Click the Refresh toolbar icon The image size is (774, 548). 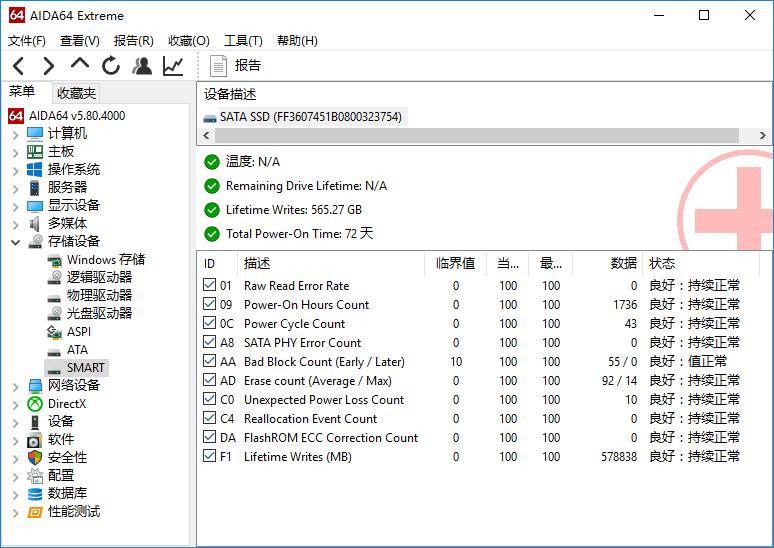coord(111,66)
